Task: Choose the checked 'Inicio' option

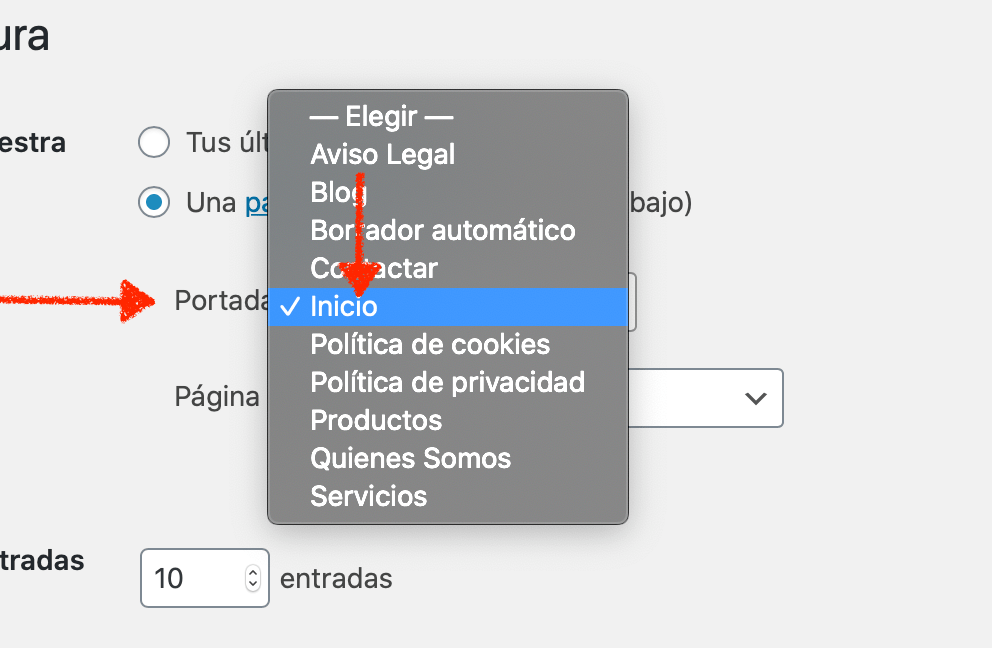Action: click(x=448, y=307)
